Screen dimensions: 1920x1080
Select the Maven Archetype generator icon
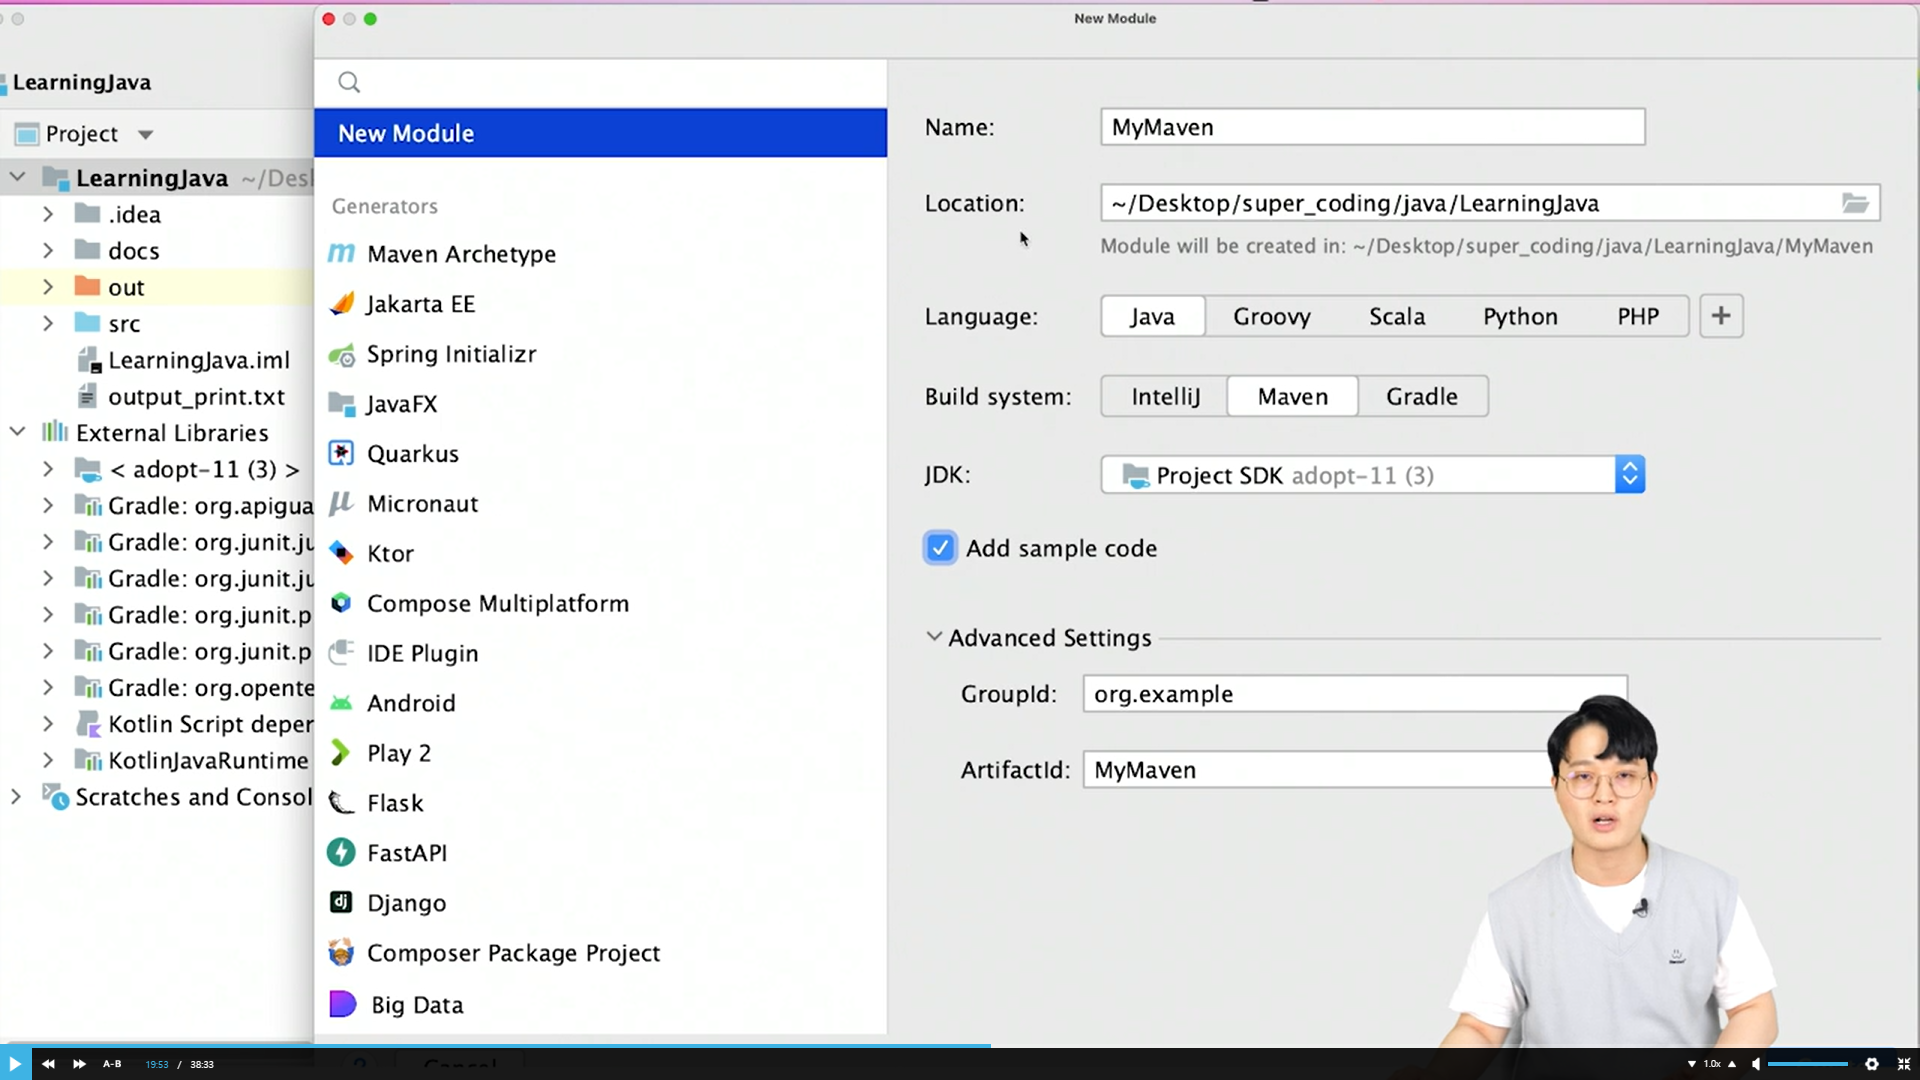[341, 254]
